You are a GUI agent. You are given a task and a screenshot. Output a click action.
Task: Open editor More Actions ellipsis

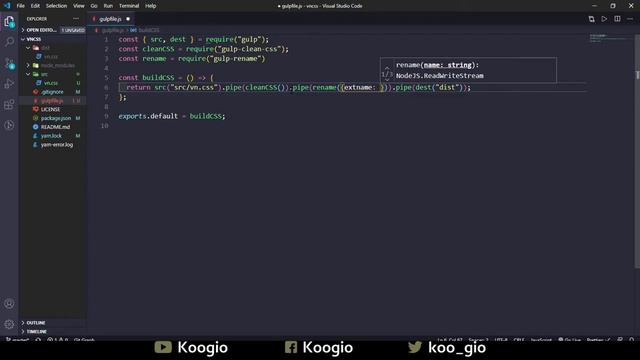click(630, 19)
